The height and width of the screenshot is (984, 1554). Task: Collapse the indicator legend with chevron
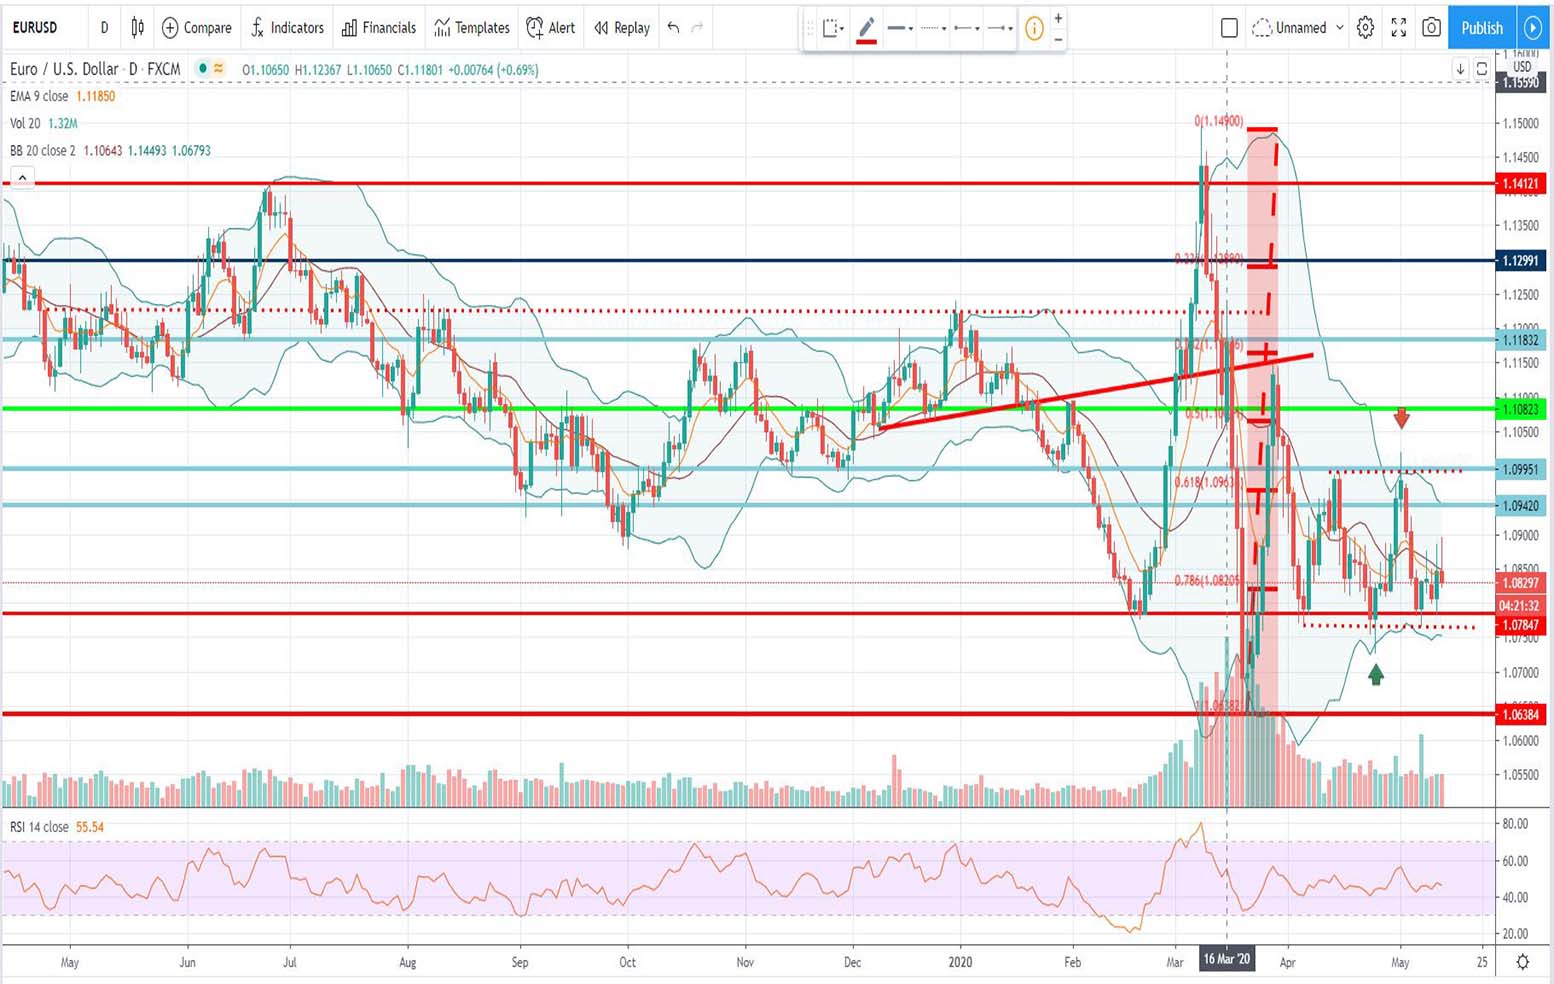tap(22, 177)
